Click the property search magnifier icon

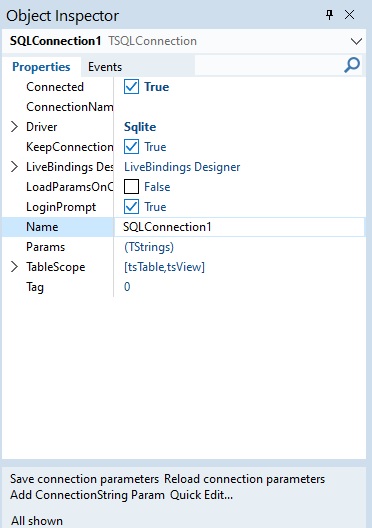click(352, 65)
